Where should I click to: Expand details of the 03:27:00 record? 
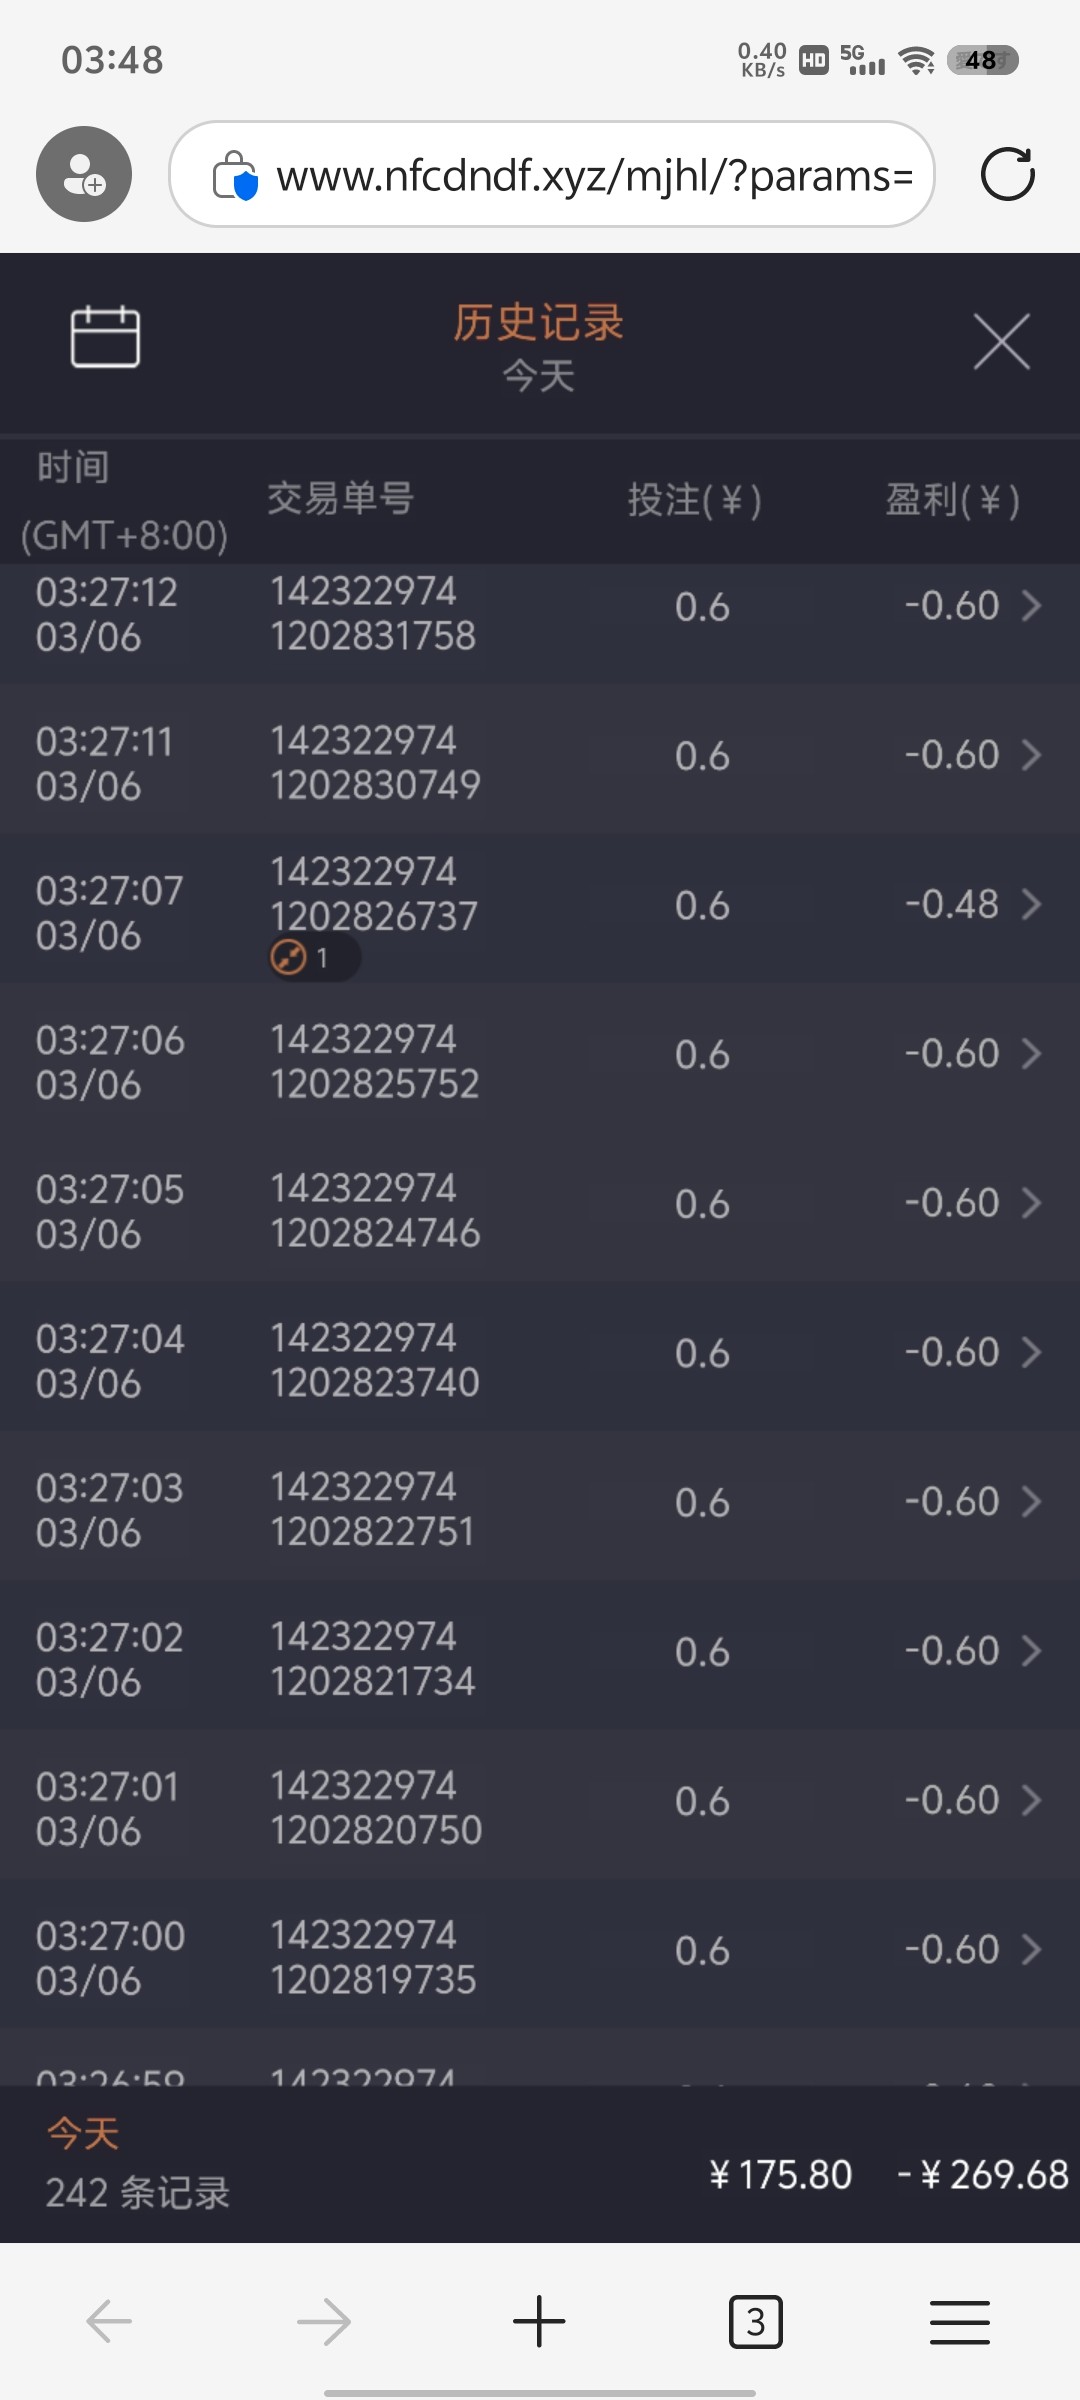pyautogui.click(x=1031, y=1949)
